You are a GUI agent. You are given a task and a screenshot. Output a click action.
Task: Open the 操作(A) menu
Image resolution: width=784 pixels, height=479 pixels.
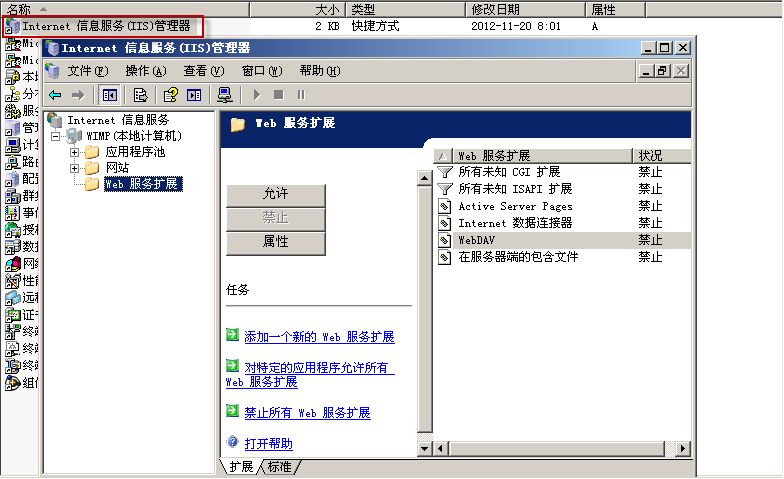point(146,71)
